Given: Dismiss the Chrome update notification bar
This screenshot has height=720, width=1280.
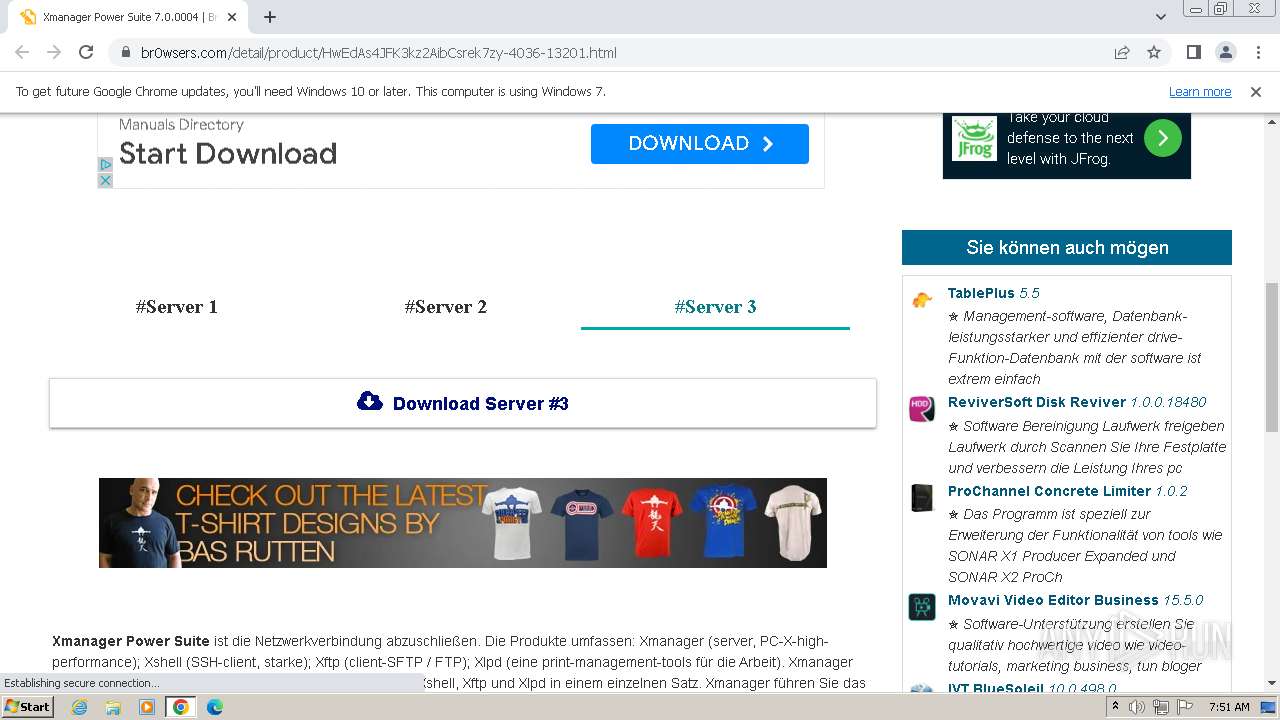Looking at the screenshot, I should click(1256, 92).
